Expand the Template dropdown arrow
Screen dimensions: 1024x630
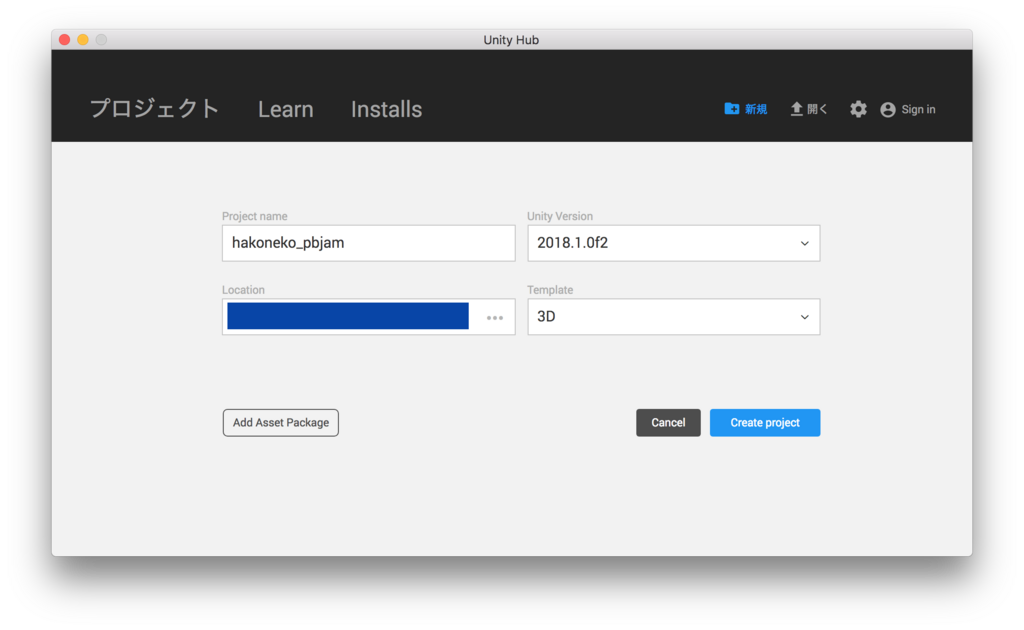pos(805,317)
